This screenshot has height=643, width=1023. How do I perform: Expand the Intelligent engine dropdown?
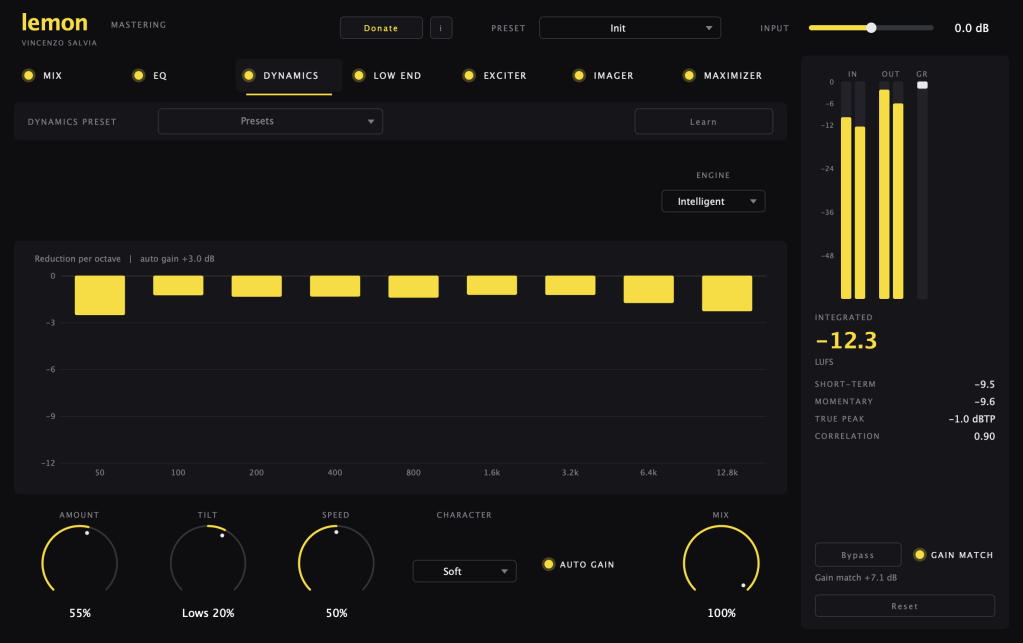pos(713,201)
